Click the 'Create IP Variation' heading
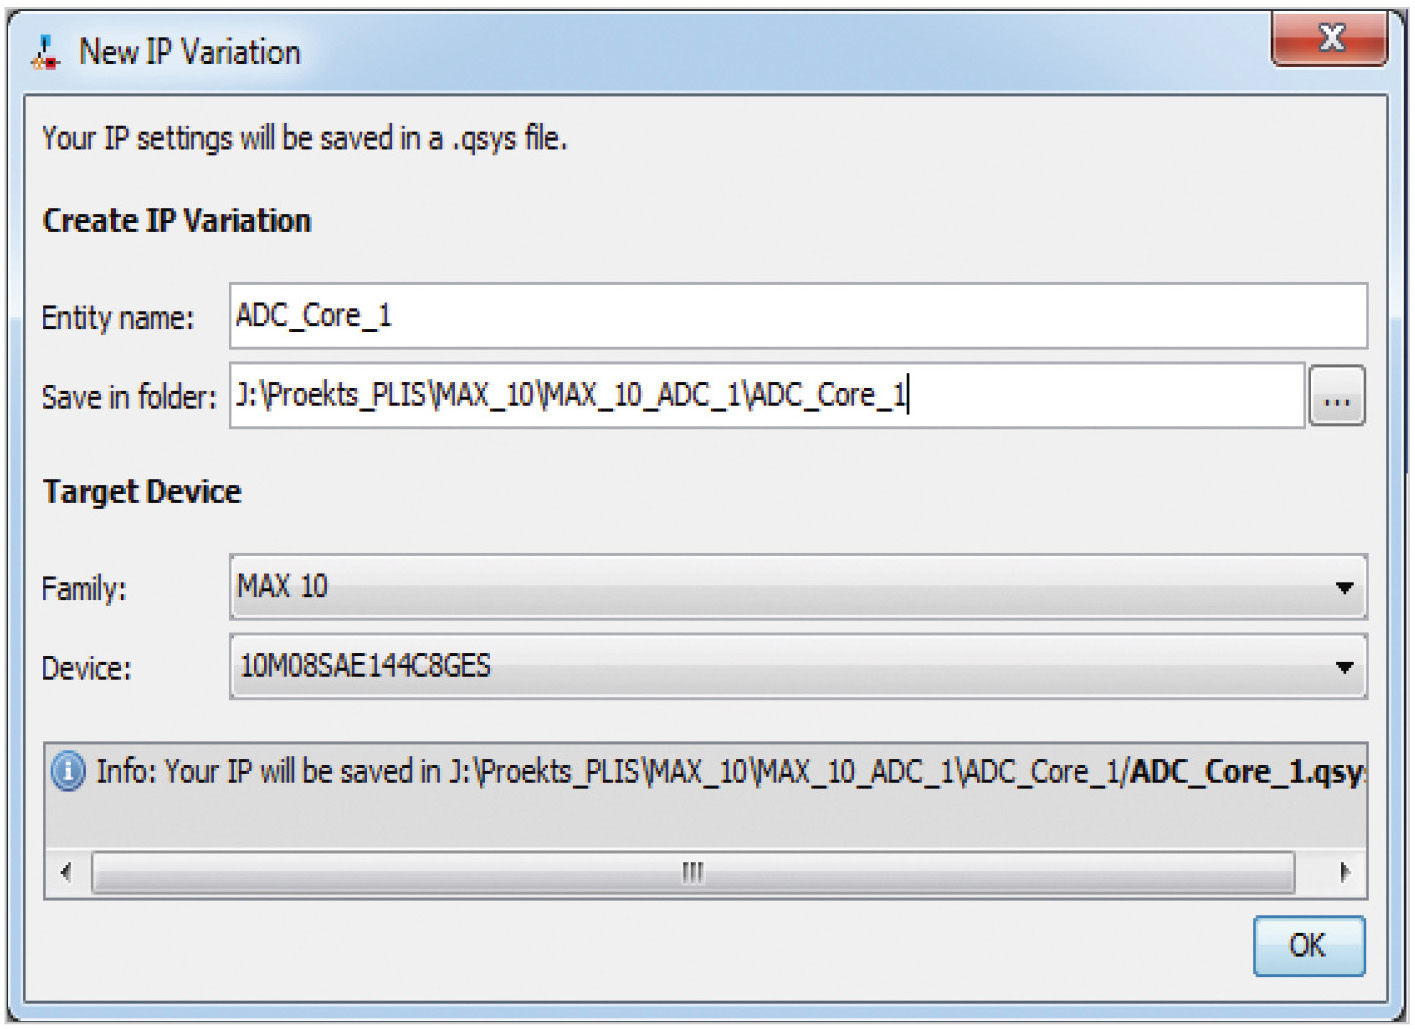 pyautogui.click(x=177, y=221)
